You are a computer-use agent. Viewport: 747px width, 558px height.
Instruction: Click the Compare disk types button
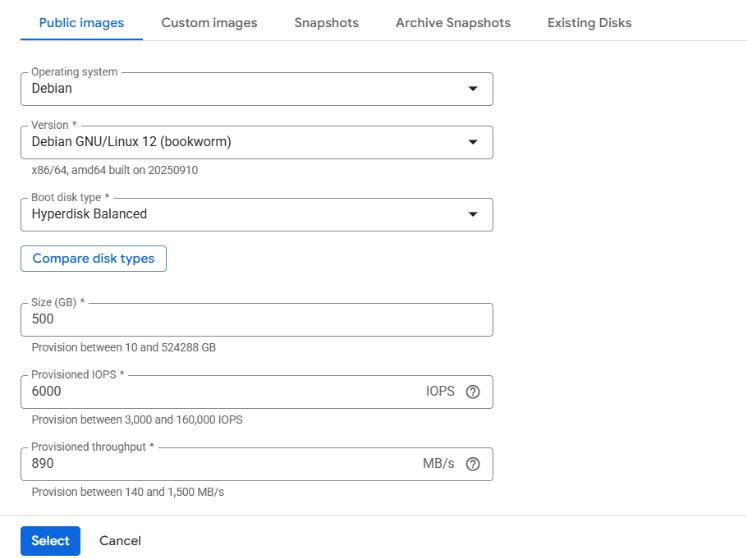click(93, 258)
